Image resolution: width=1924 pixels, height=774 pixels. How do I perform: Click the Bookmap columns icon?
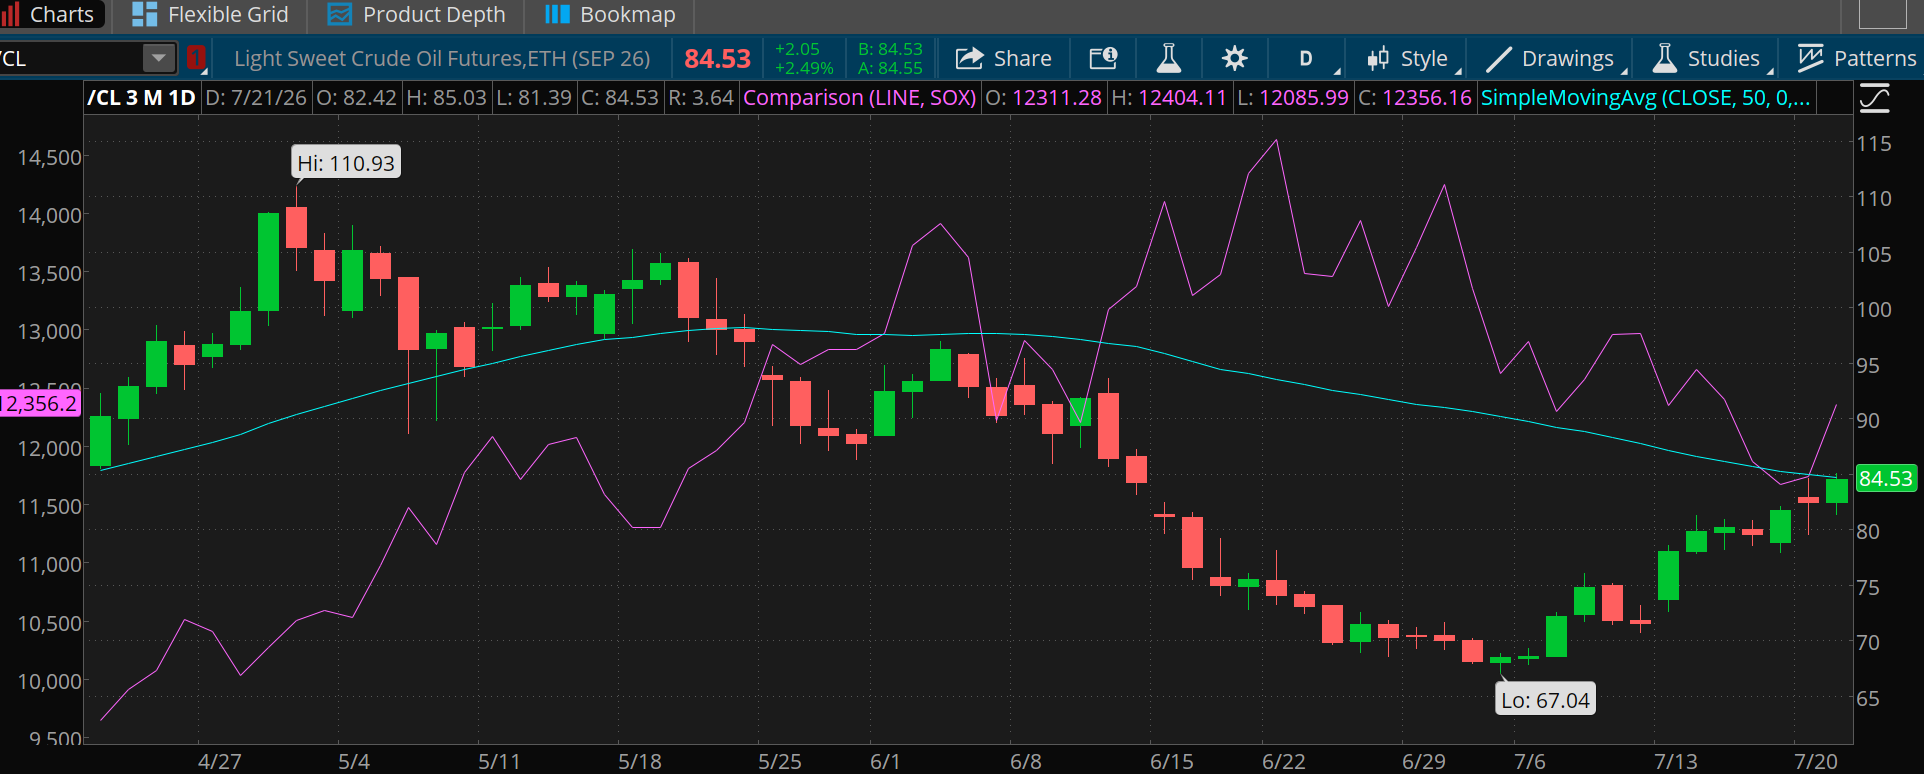click(557, 14)
